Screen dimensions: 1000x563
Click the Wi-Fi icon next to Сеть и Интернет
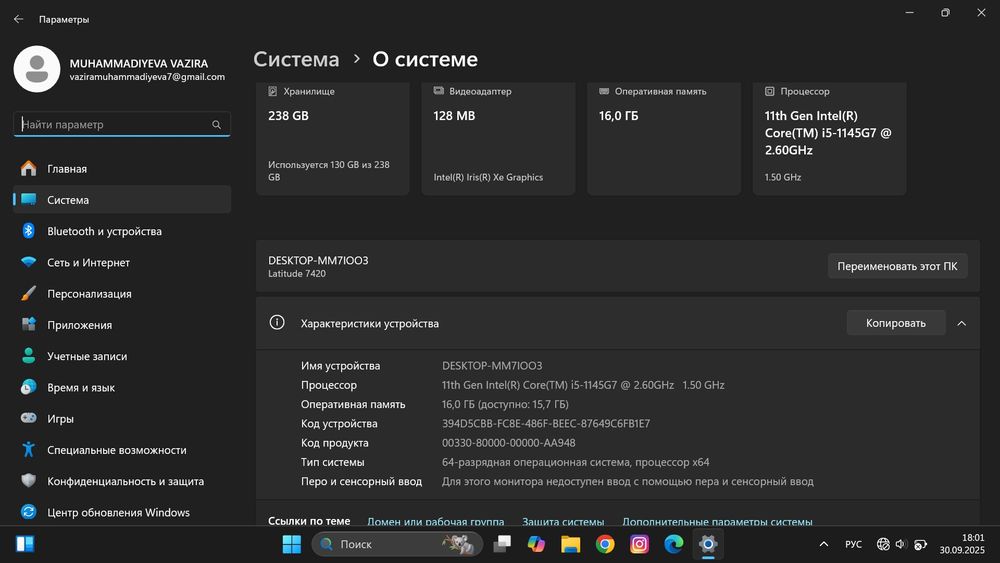tap(28, 262)
